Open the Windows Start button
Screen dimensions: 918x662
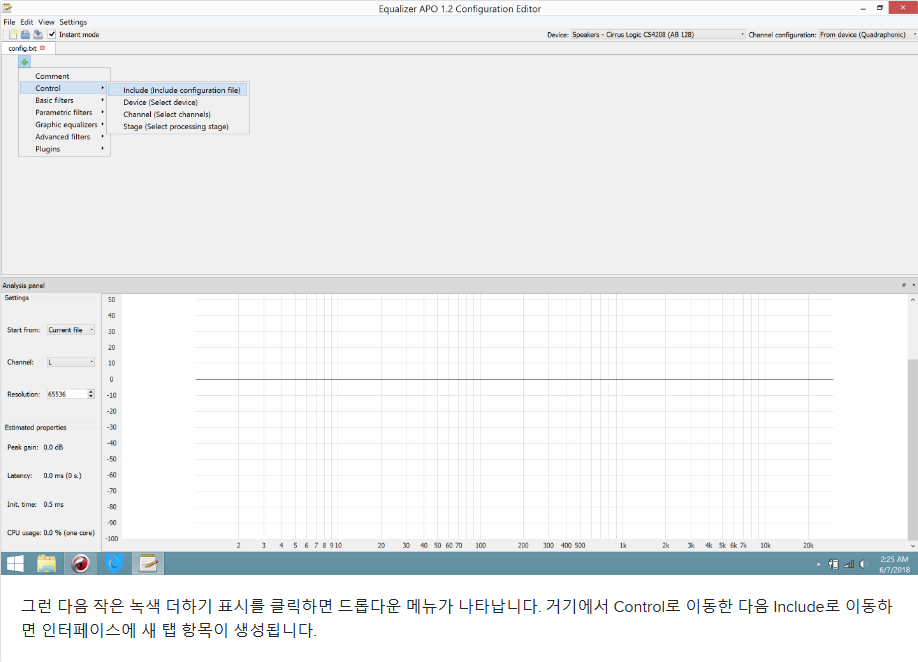(15, 564)
